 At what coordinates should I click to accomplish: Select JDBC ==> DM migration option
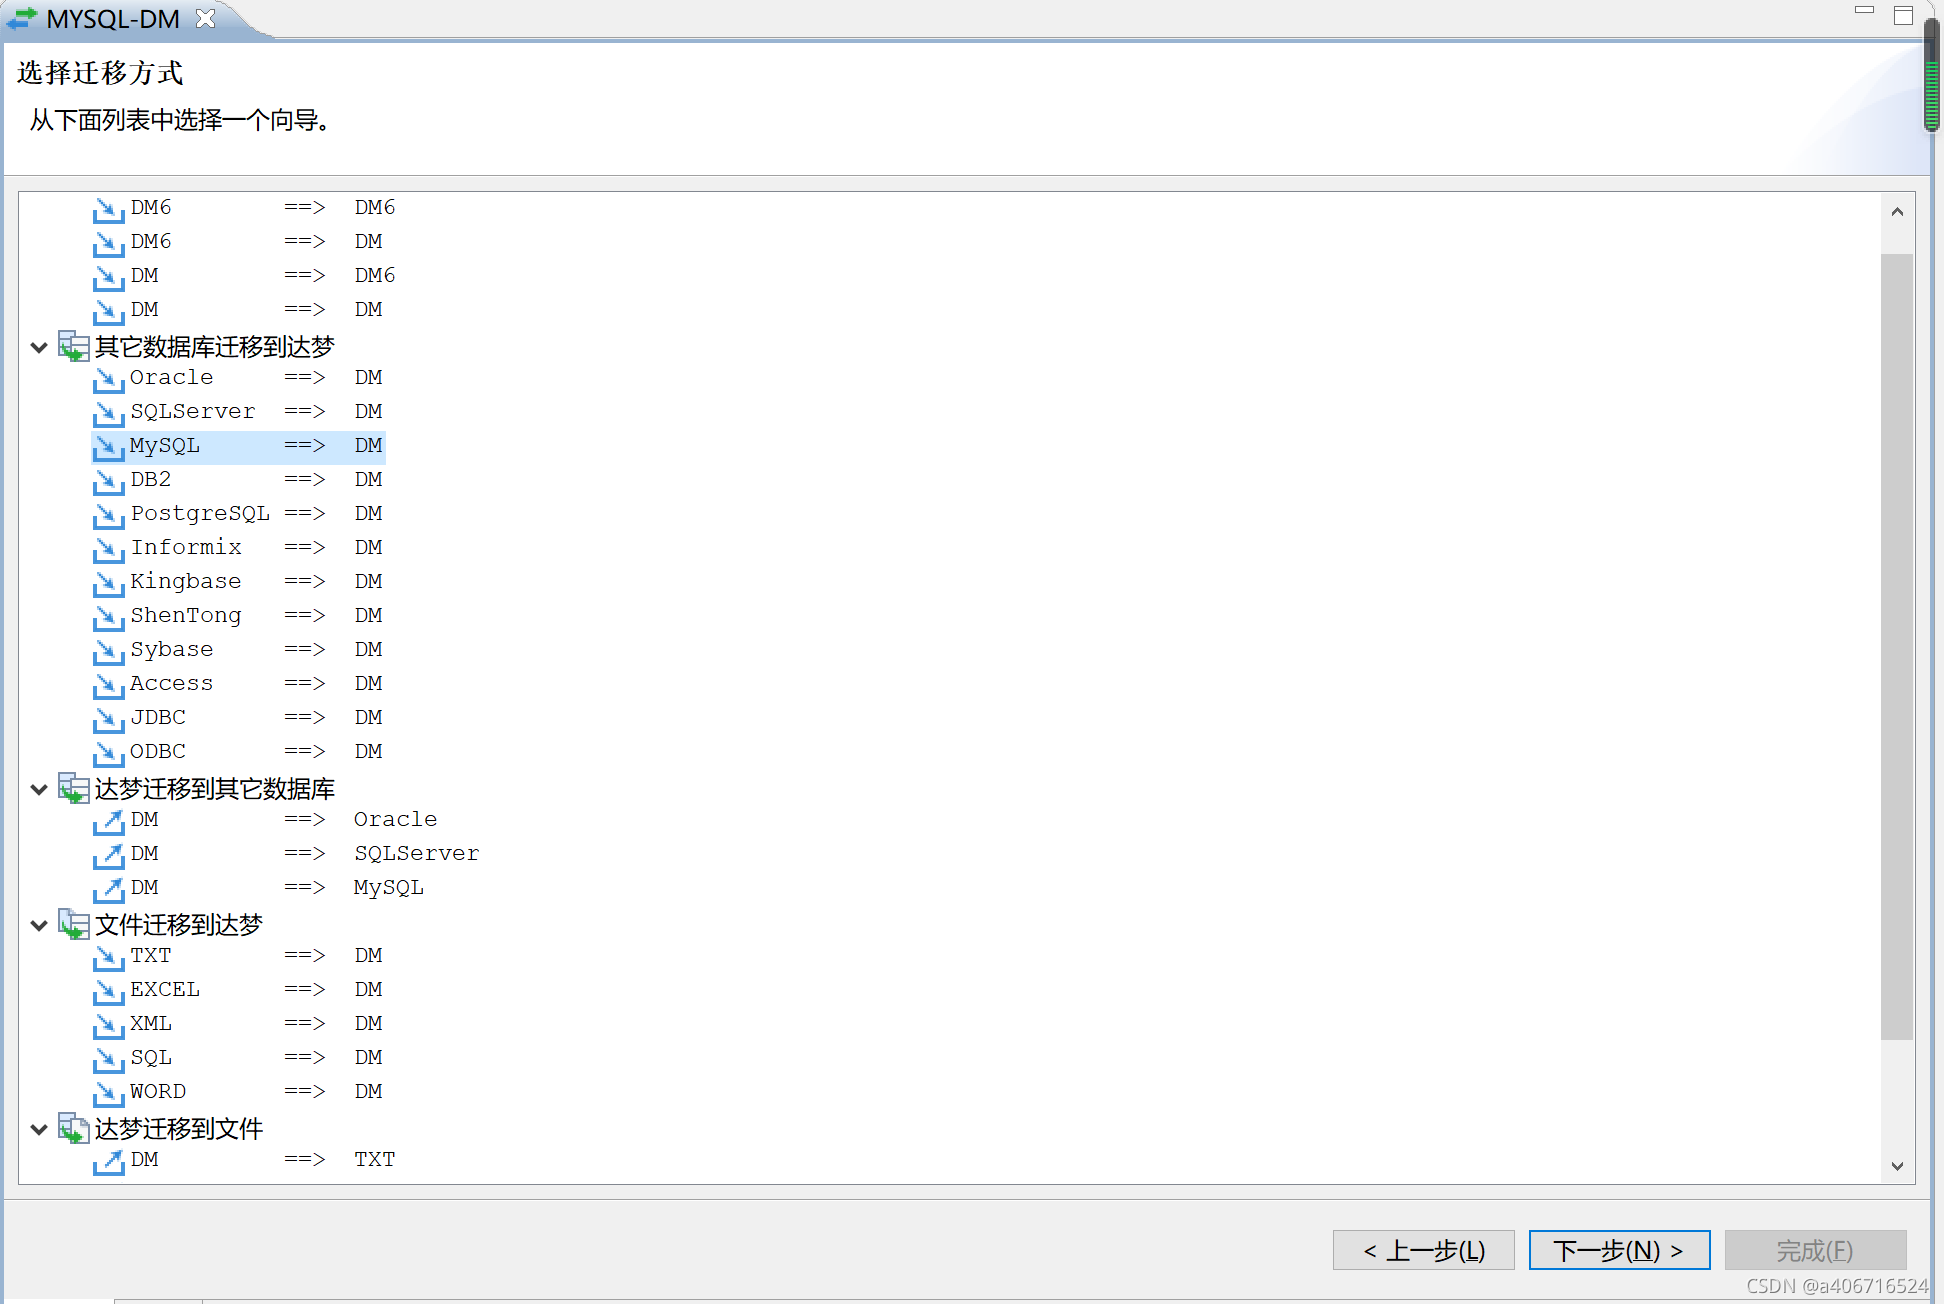(255, 716)
